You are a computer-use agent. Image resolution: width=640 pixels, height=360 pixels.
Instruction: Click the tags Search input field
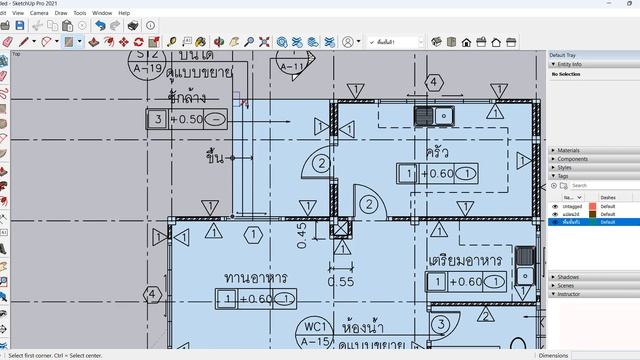(604, 186)
